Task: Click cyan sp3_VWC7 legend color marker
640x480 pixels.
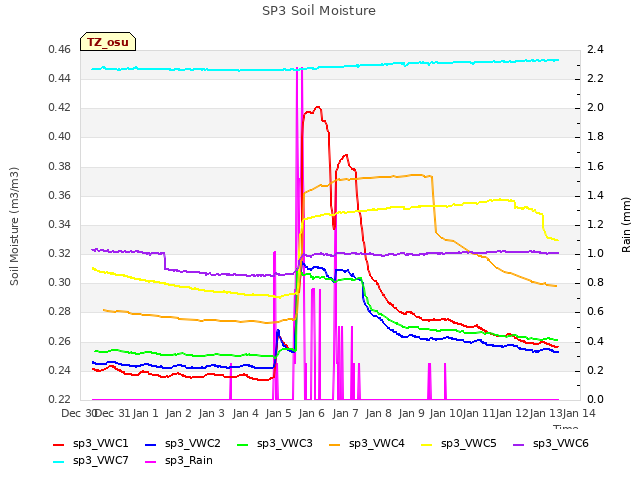Action: point(59,462)
